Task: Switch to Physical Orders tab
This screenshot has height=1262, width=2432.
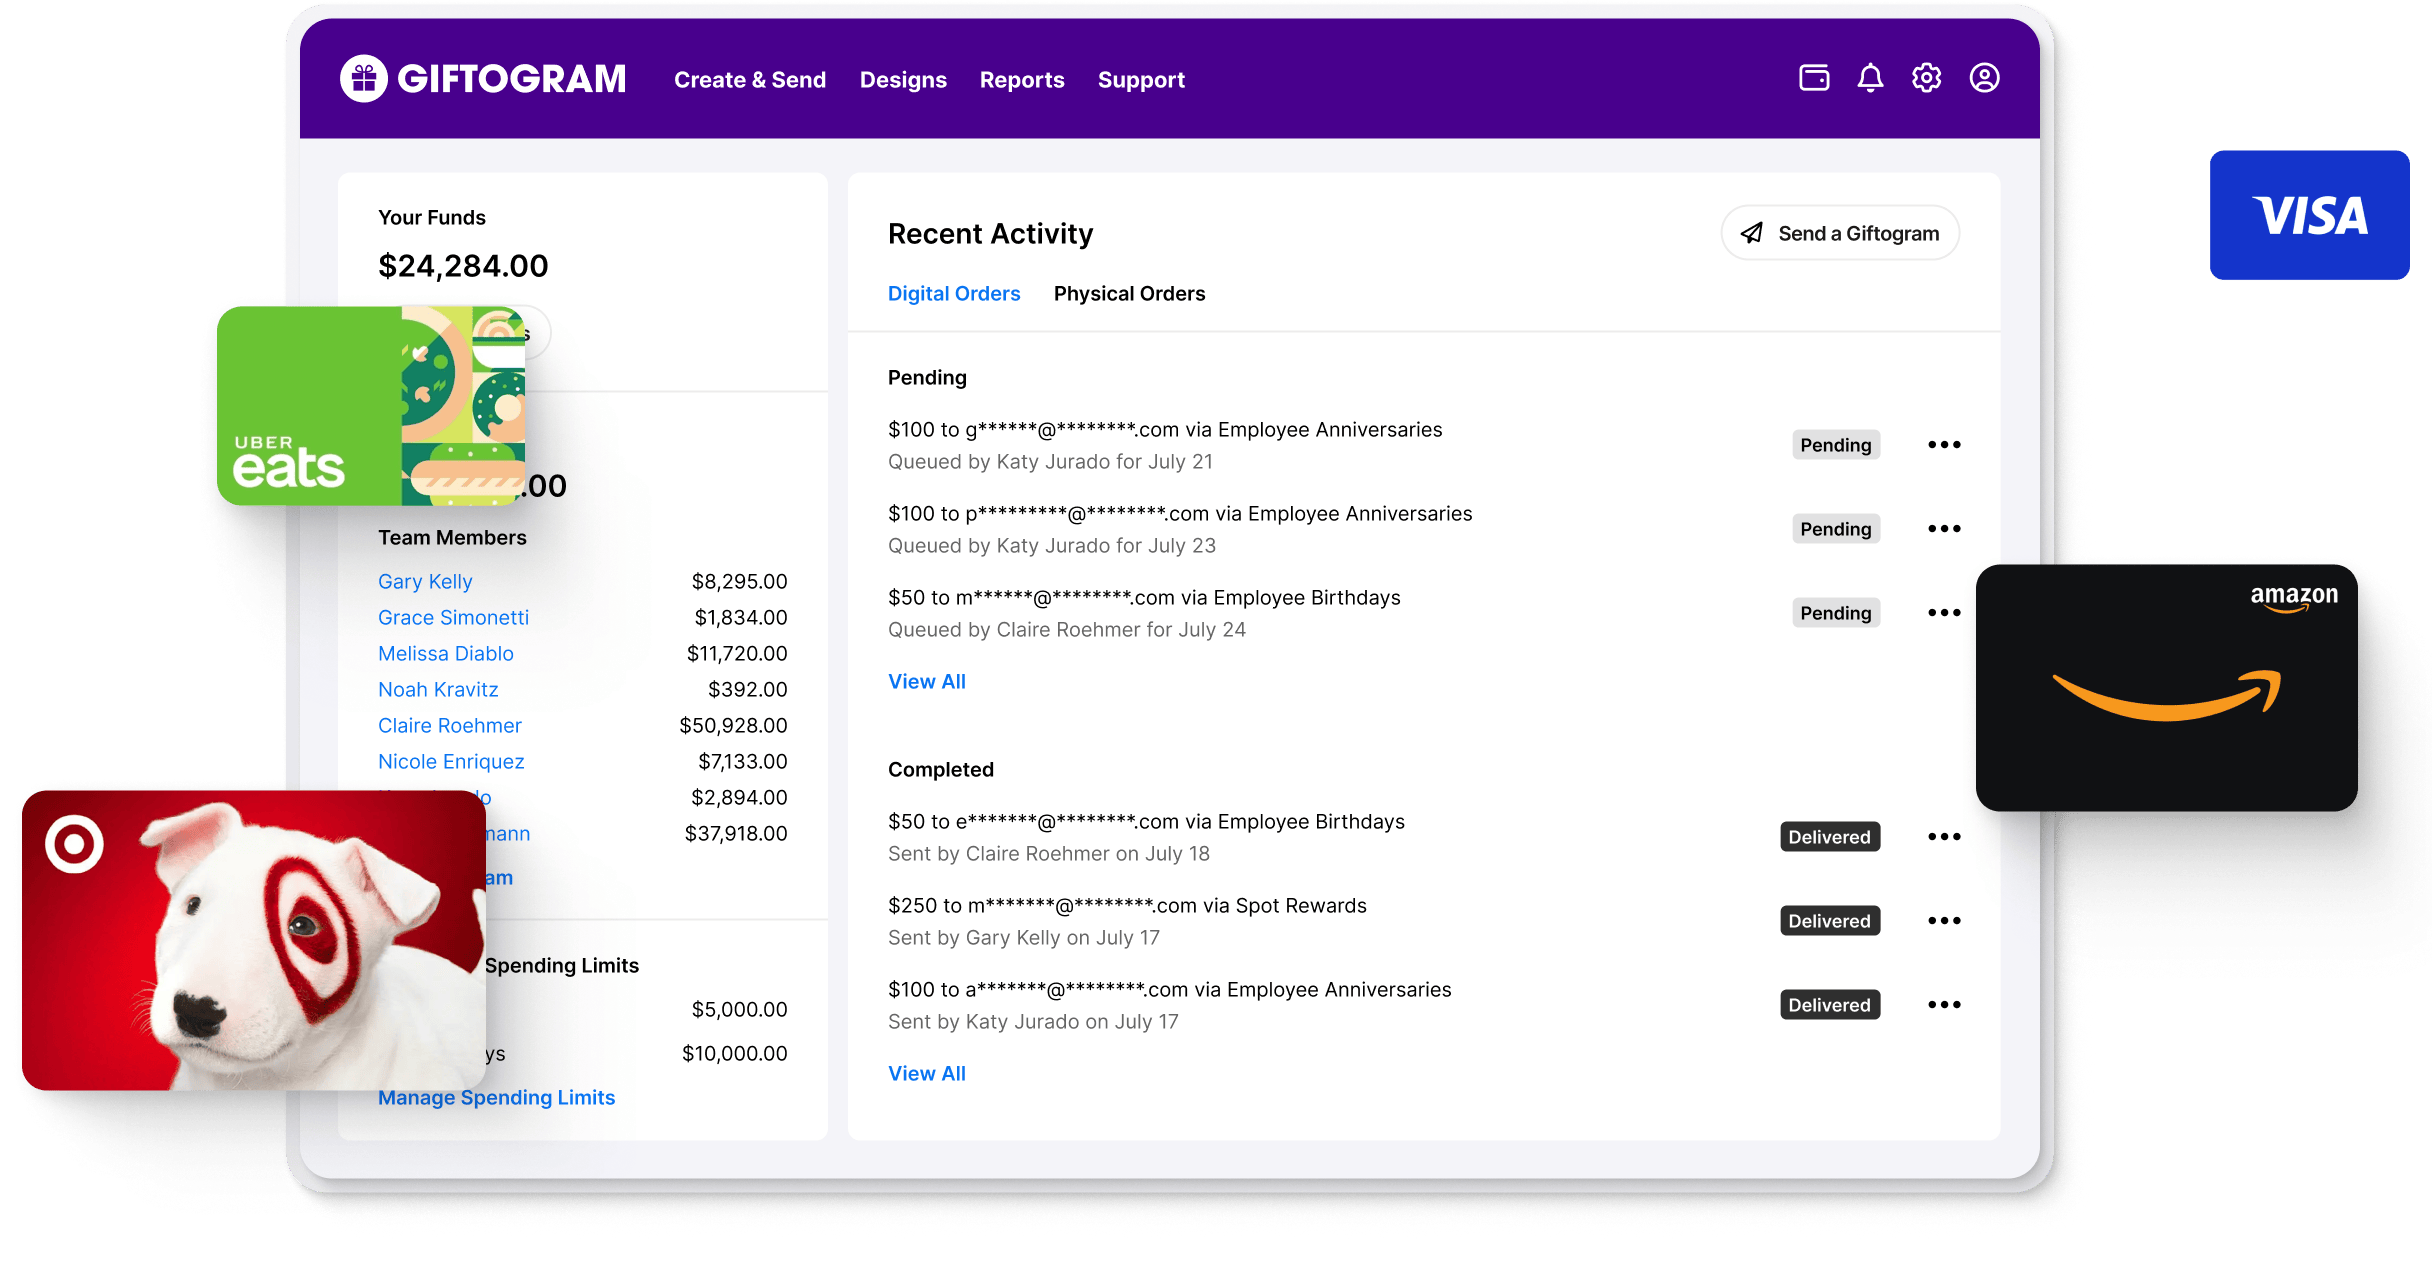Action: (1129, 294)
